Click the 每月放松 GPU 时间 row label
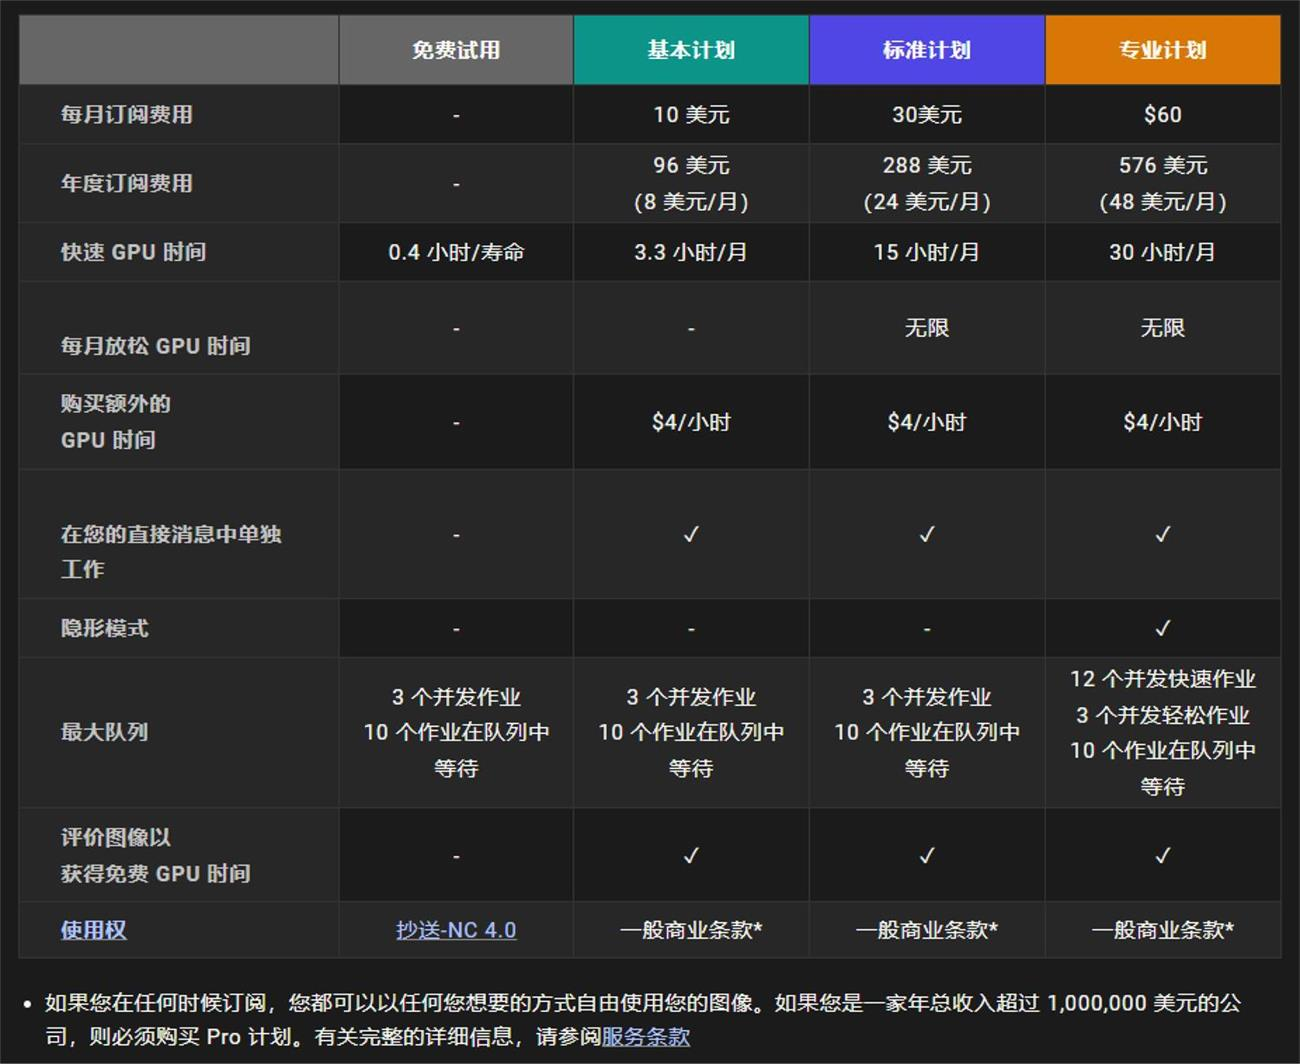 [156, 346]
